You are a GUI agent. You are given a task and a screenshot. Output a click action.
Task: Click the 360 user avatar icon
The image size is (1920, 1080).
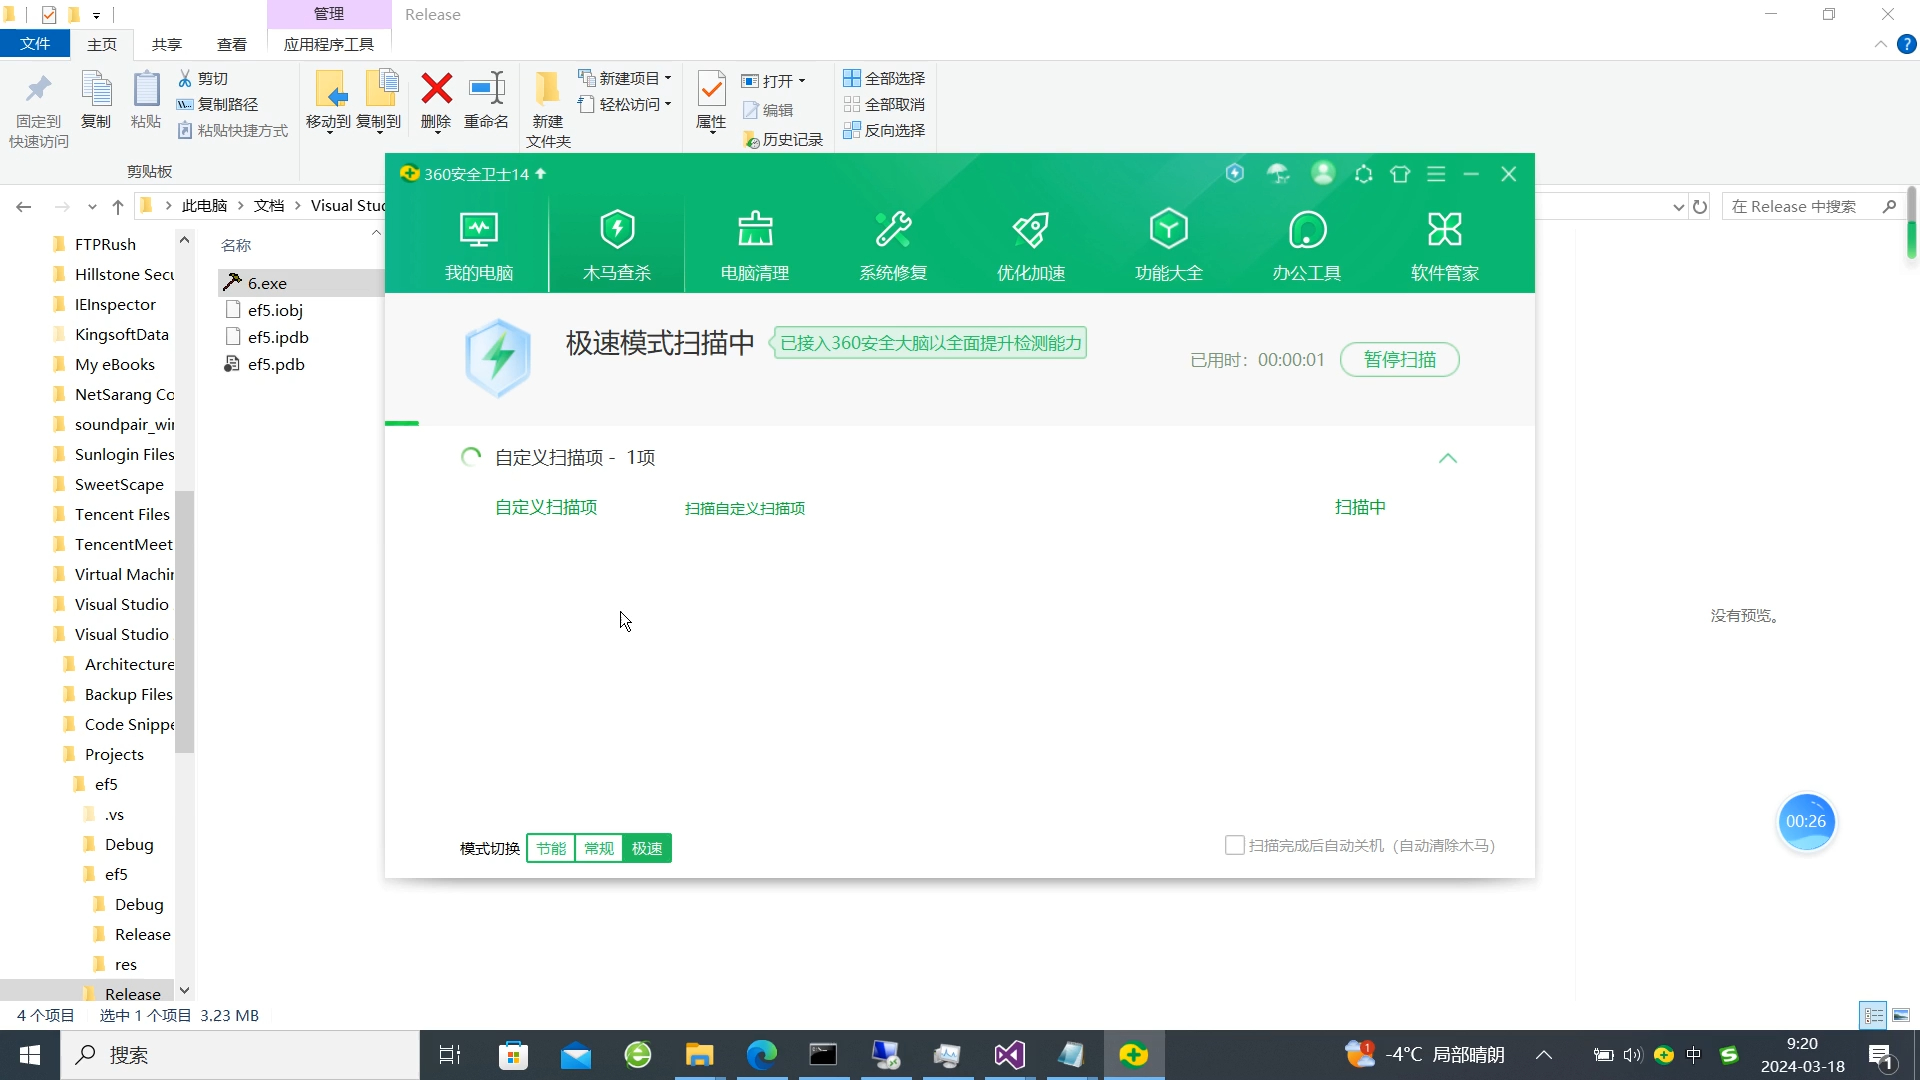coord(1323,173)
